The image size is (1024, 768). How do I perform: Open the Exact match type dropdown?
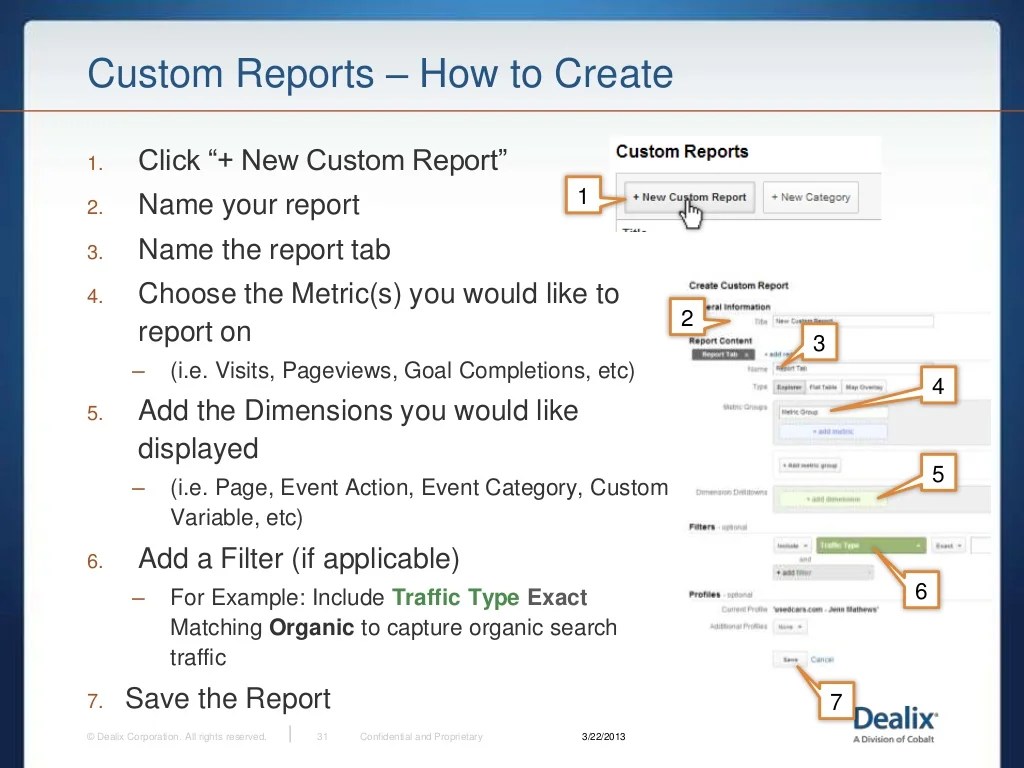click(x=948, y=545)
